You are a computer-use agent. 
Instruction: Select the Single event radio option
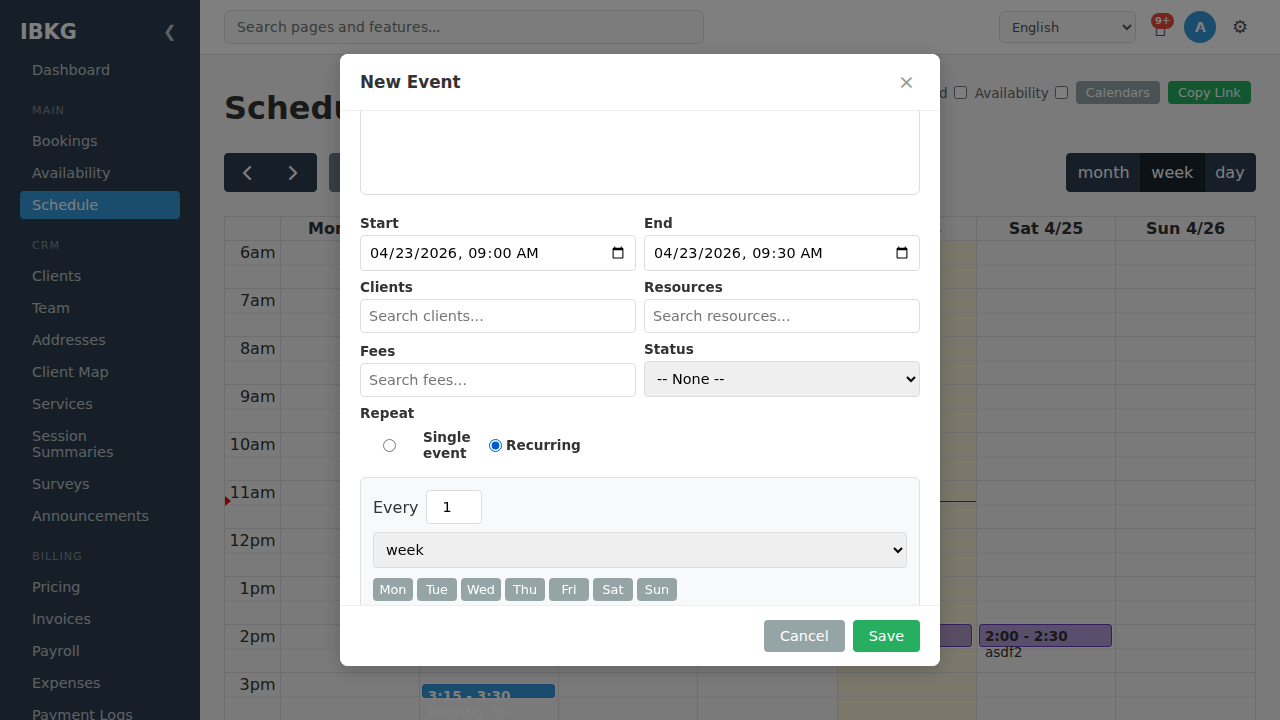[389, 445]
